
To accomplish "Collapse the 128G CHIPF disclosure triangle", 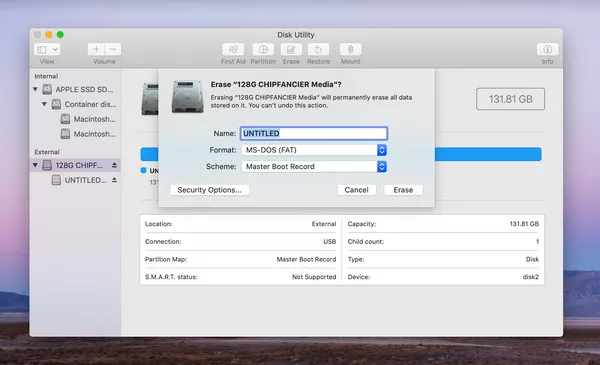I will (35, 165).
